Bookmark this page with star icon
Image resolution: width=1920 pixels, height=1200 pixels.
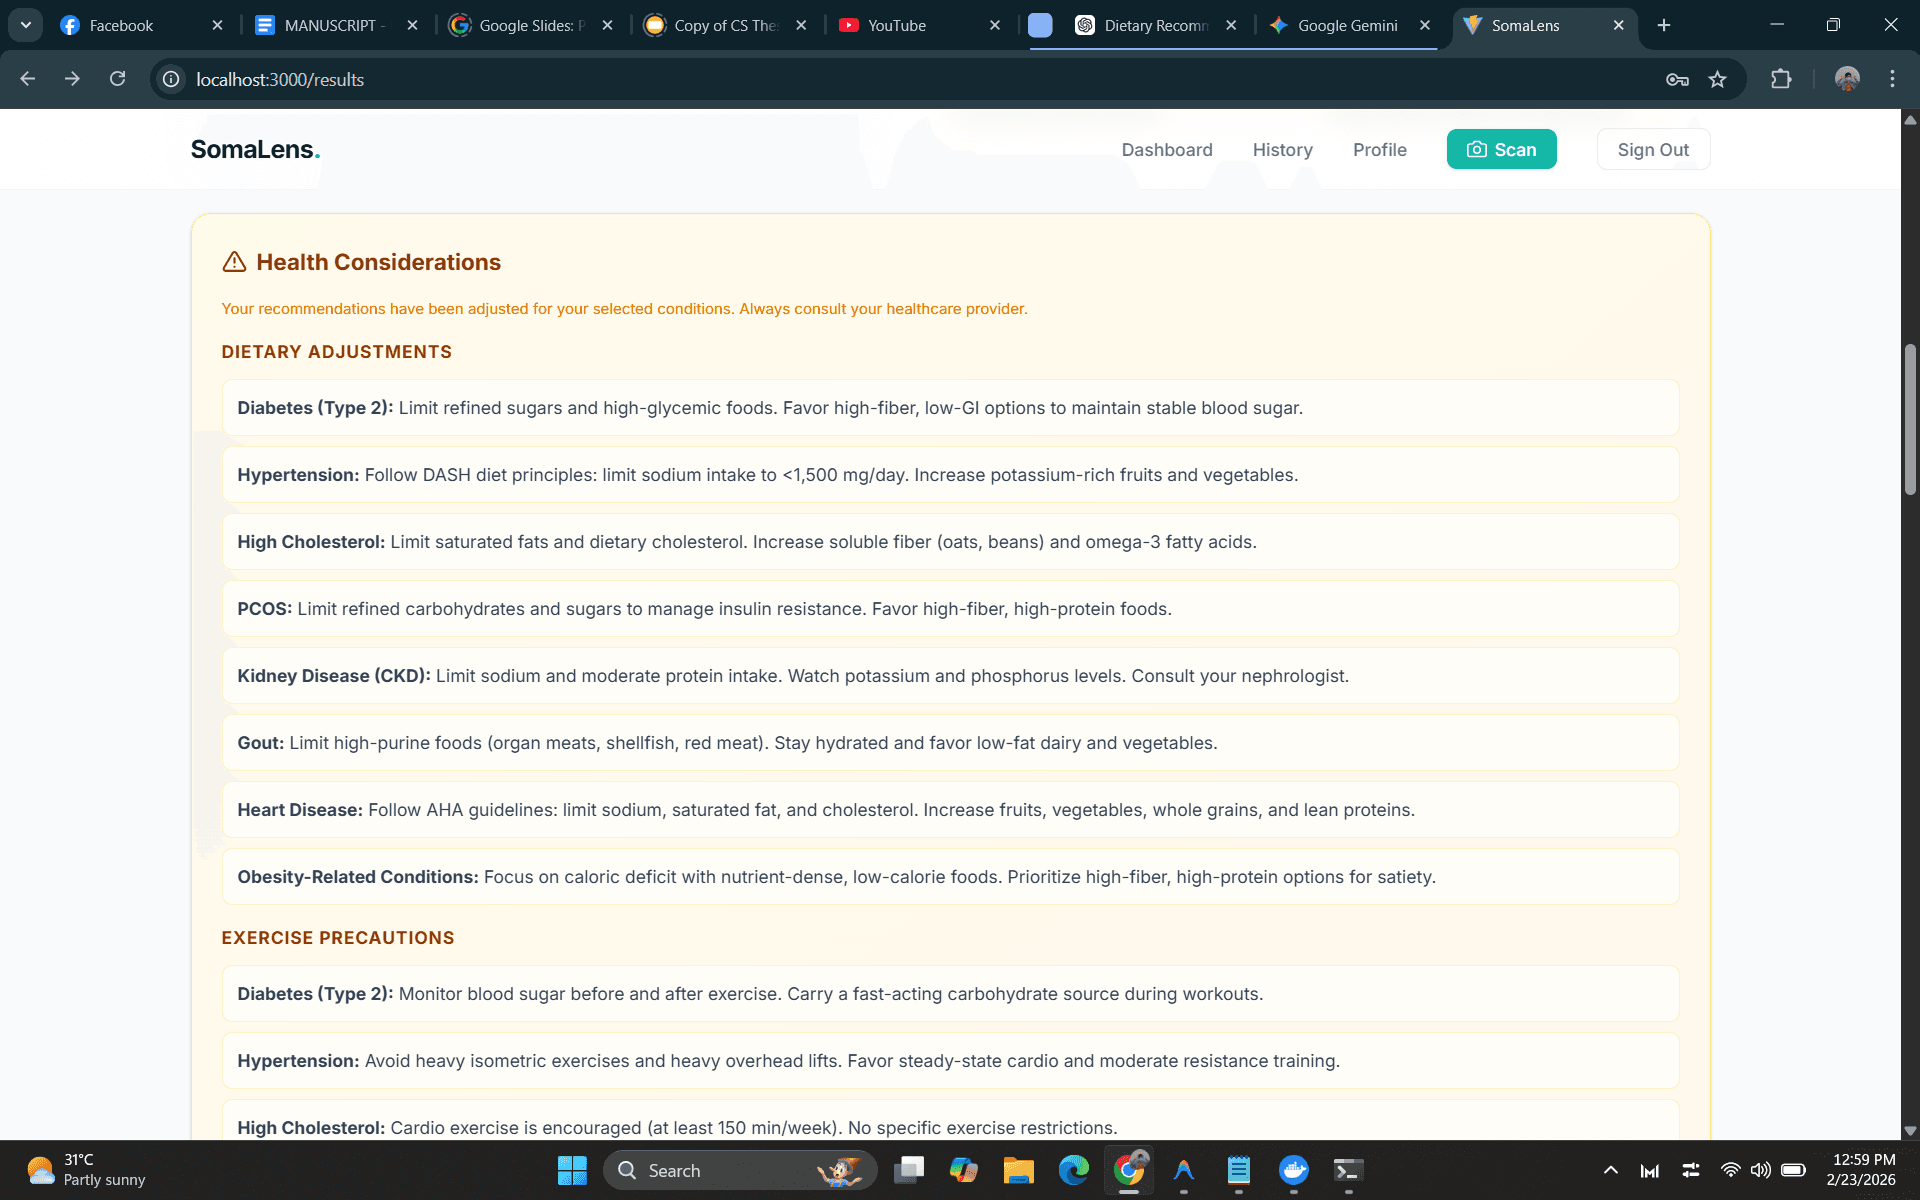(x=1717, y=79)
